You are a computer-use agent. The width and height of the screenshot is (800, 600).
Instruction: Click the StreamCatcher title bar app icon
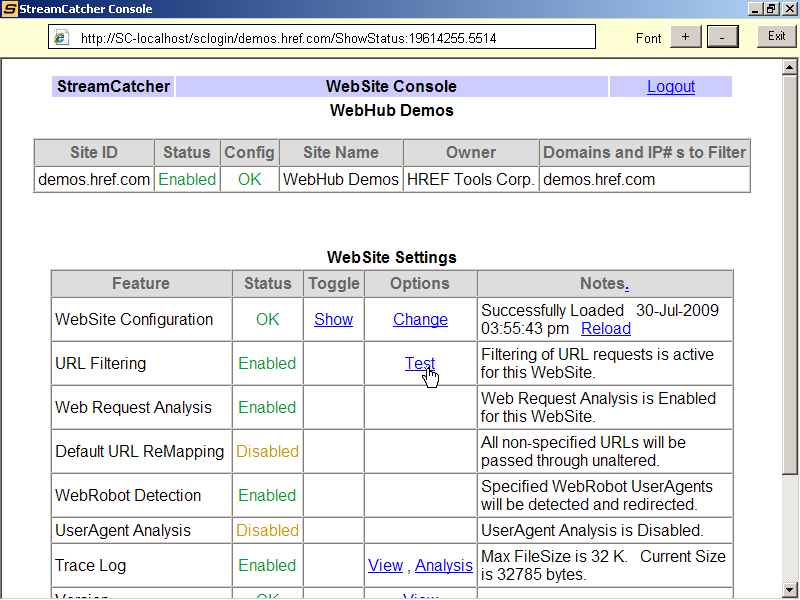pos(10,9)
